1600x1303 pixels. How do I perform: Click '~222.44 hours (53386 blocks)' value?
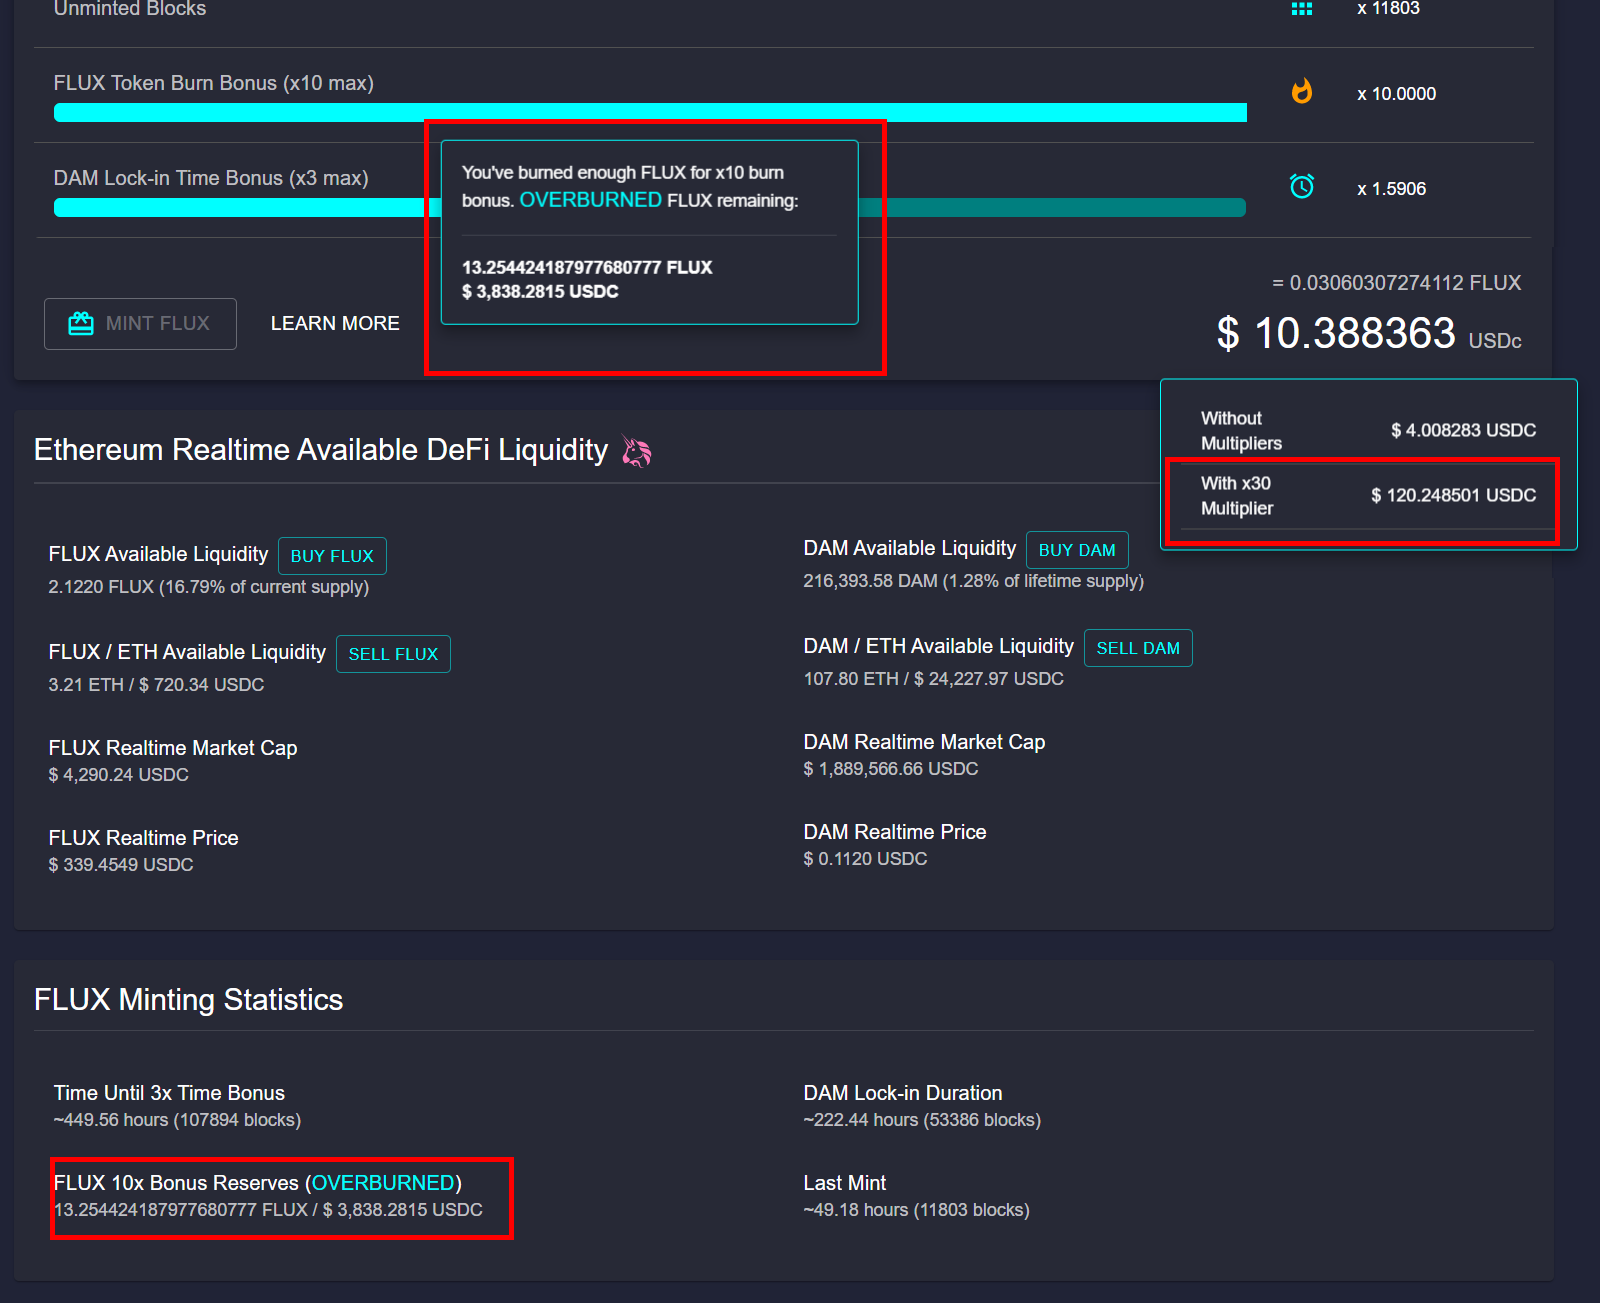922,1120
